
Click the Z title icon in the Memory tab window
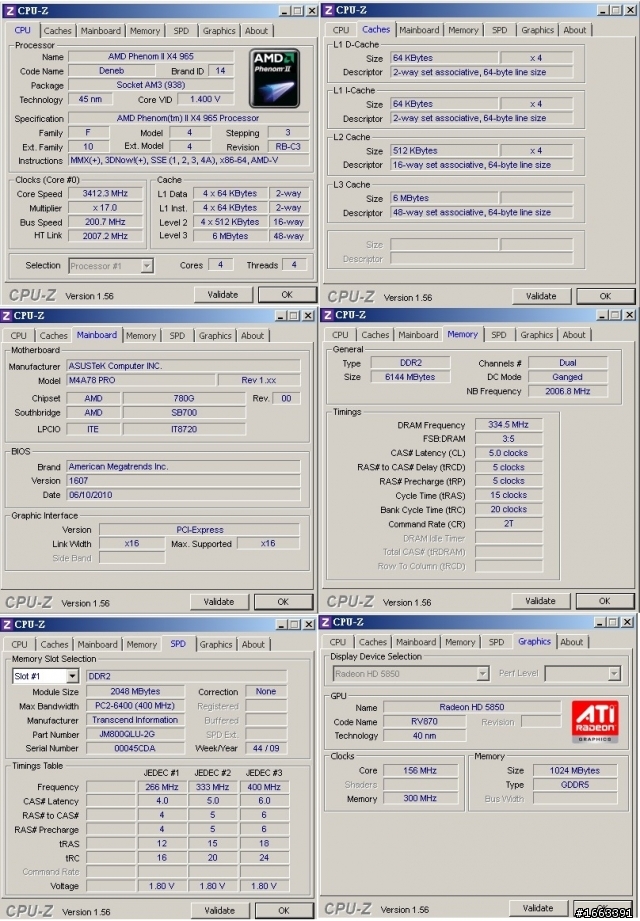pos(328,315)
